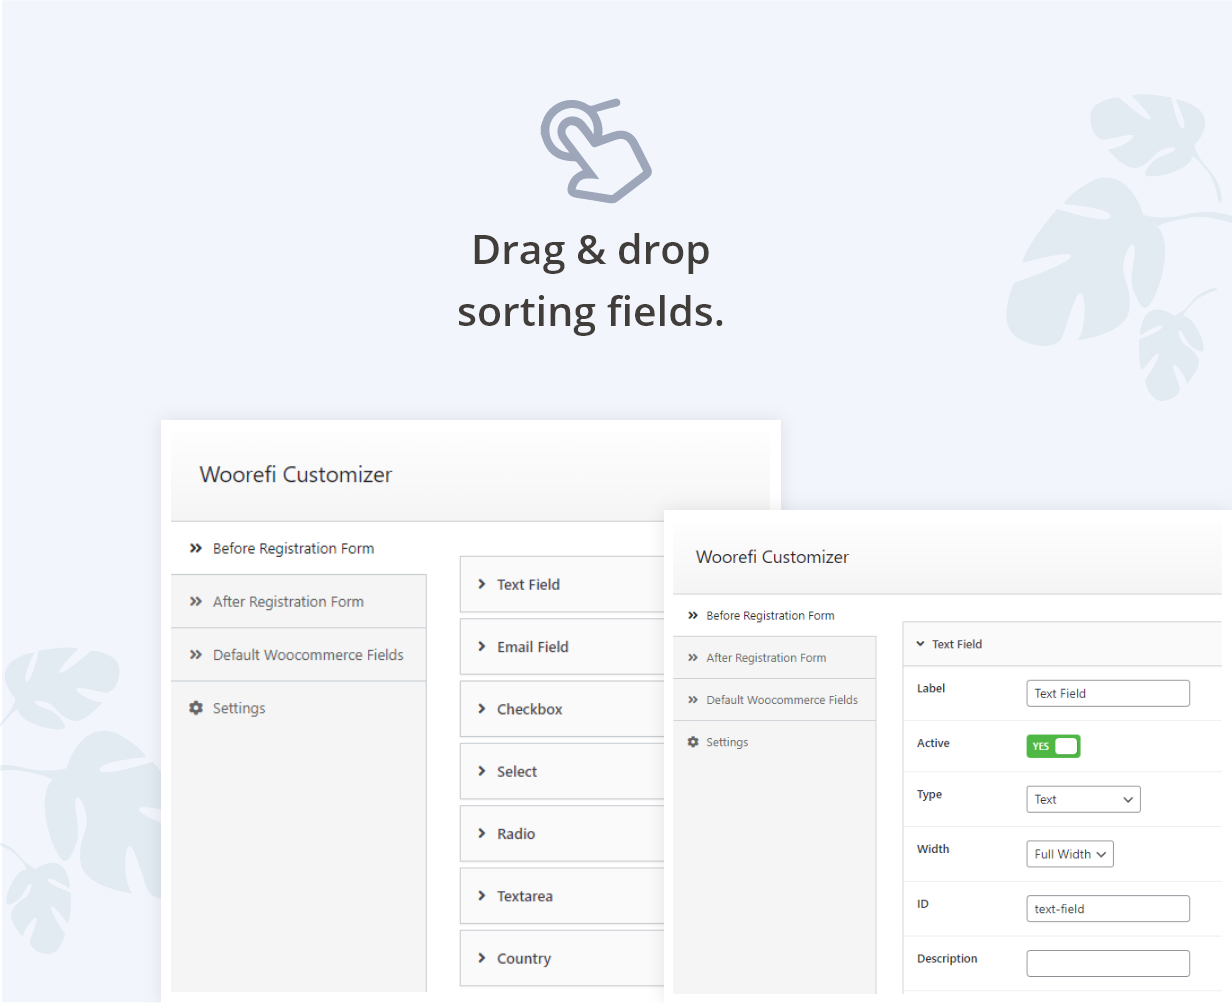Click the Width field caption
This screenshot has height=1003, width=1232.
coord(933,849)
